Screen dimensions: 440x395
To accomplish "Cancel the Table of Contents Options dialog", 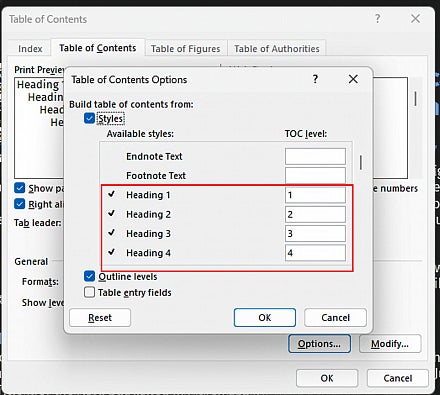I will click(335, 317).
